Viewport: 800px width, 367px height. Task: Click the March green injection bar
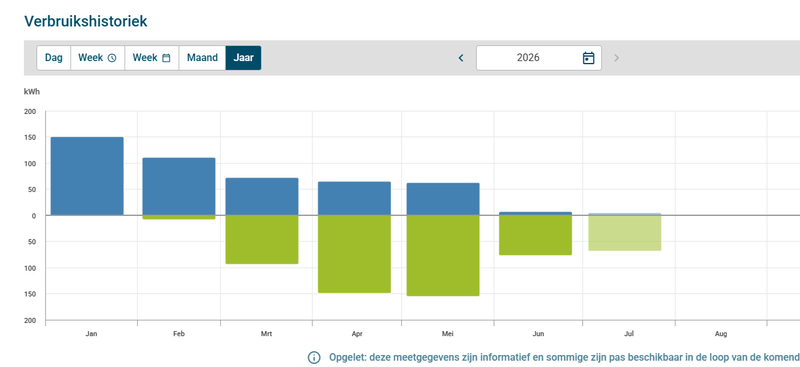pyautogui.click(x=262, y=239)
